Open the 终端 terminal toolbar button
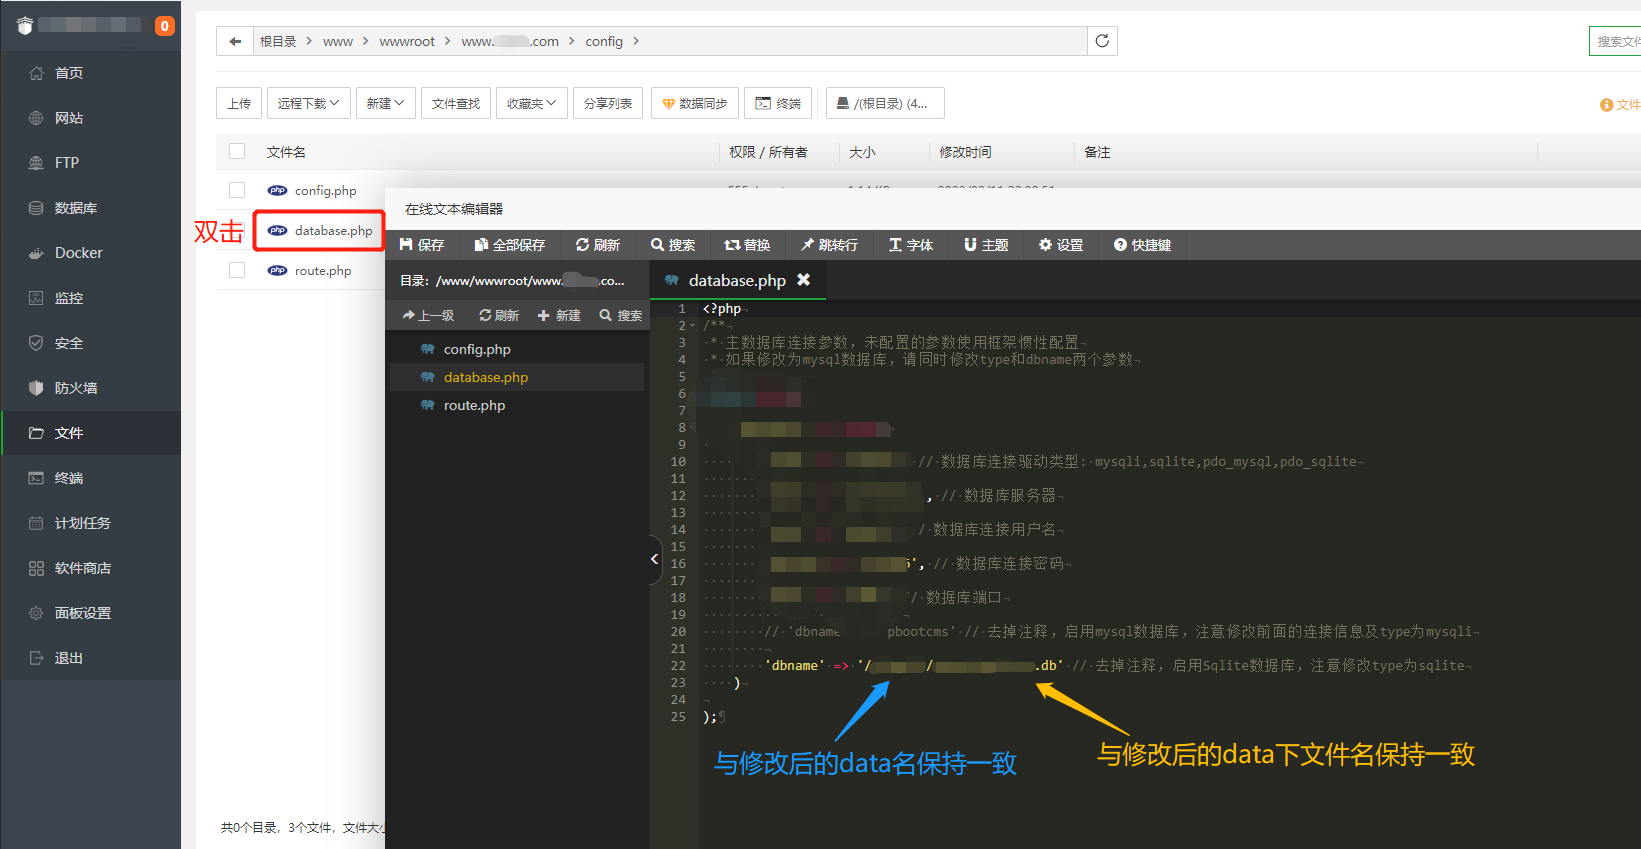The height and width of the screenshot is (849, 1641). [778, 103]
